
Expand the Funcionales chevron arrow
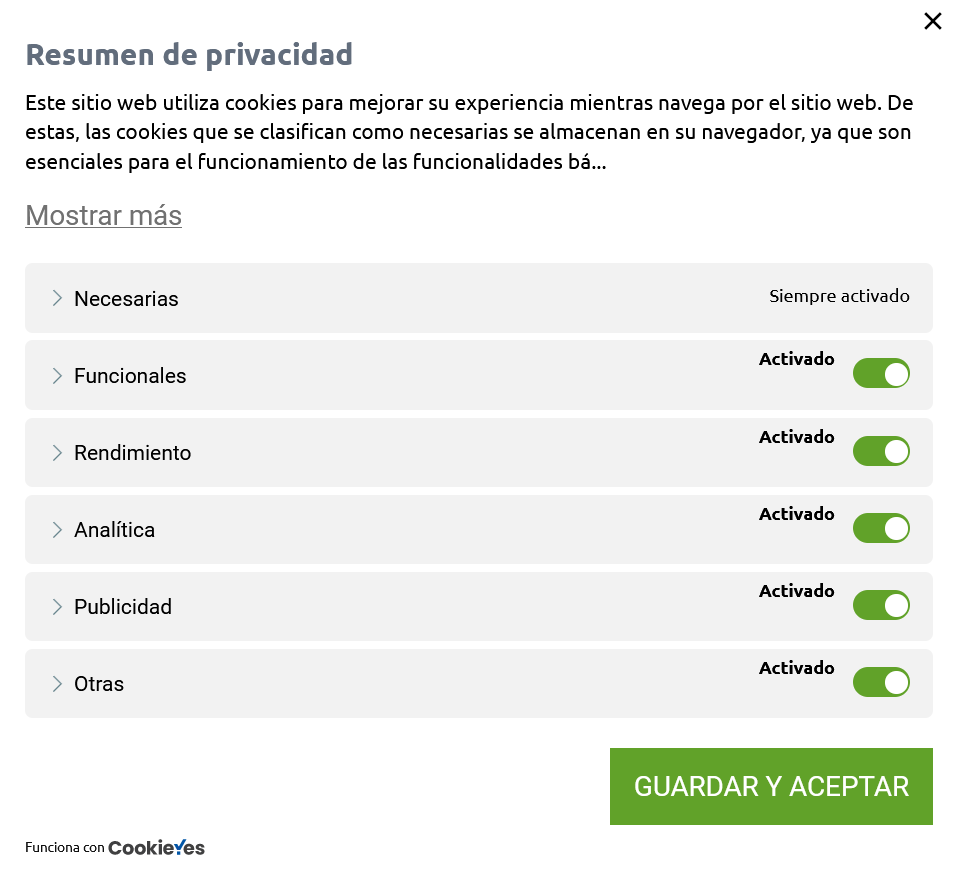57,375
